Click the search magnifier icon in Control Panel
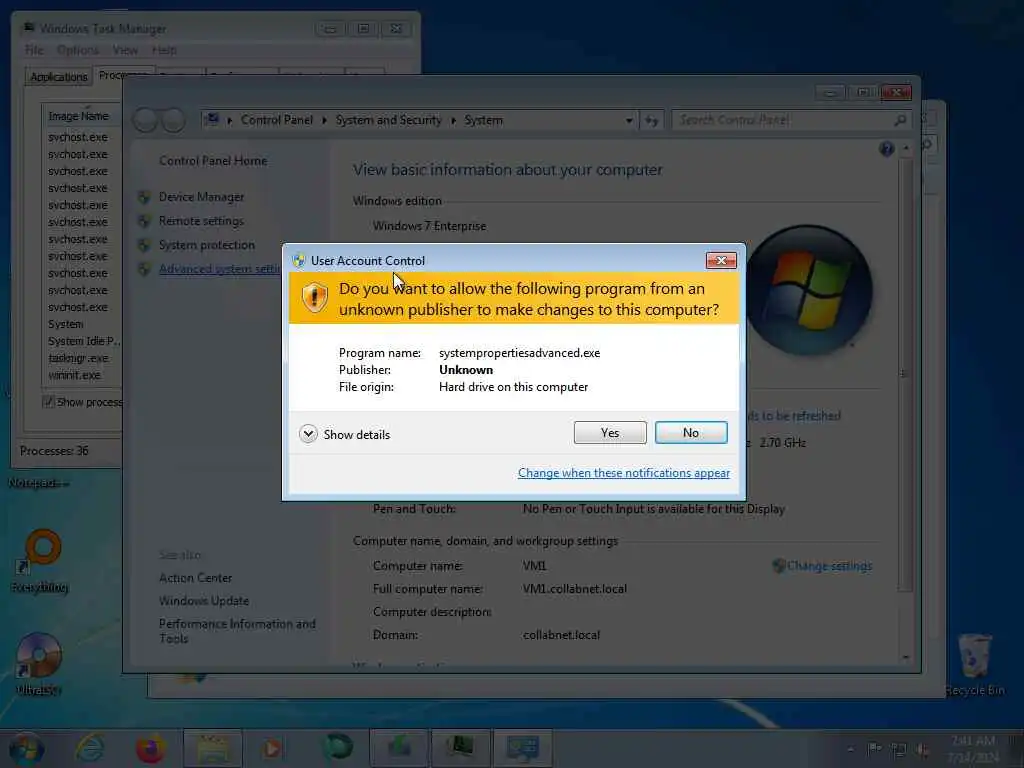The height and width of the screenshot is (768, 1024). (x=901, y=120)
